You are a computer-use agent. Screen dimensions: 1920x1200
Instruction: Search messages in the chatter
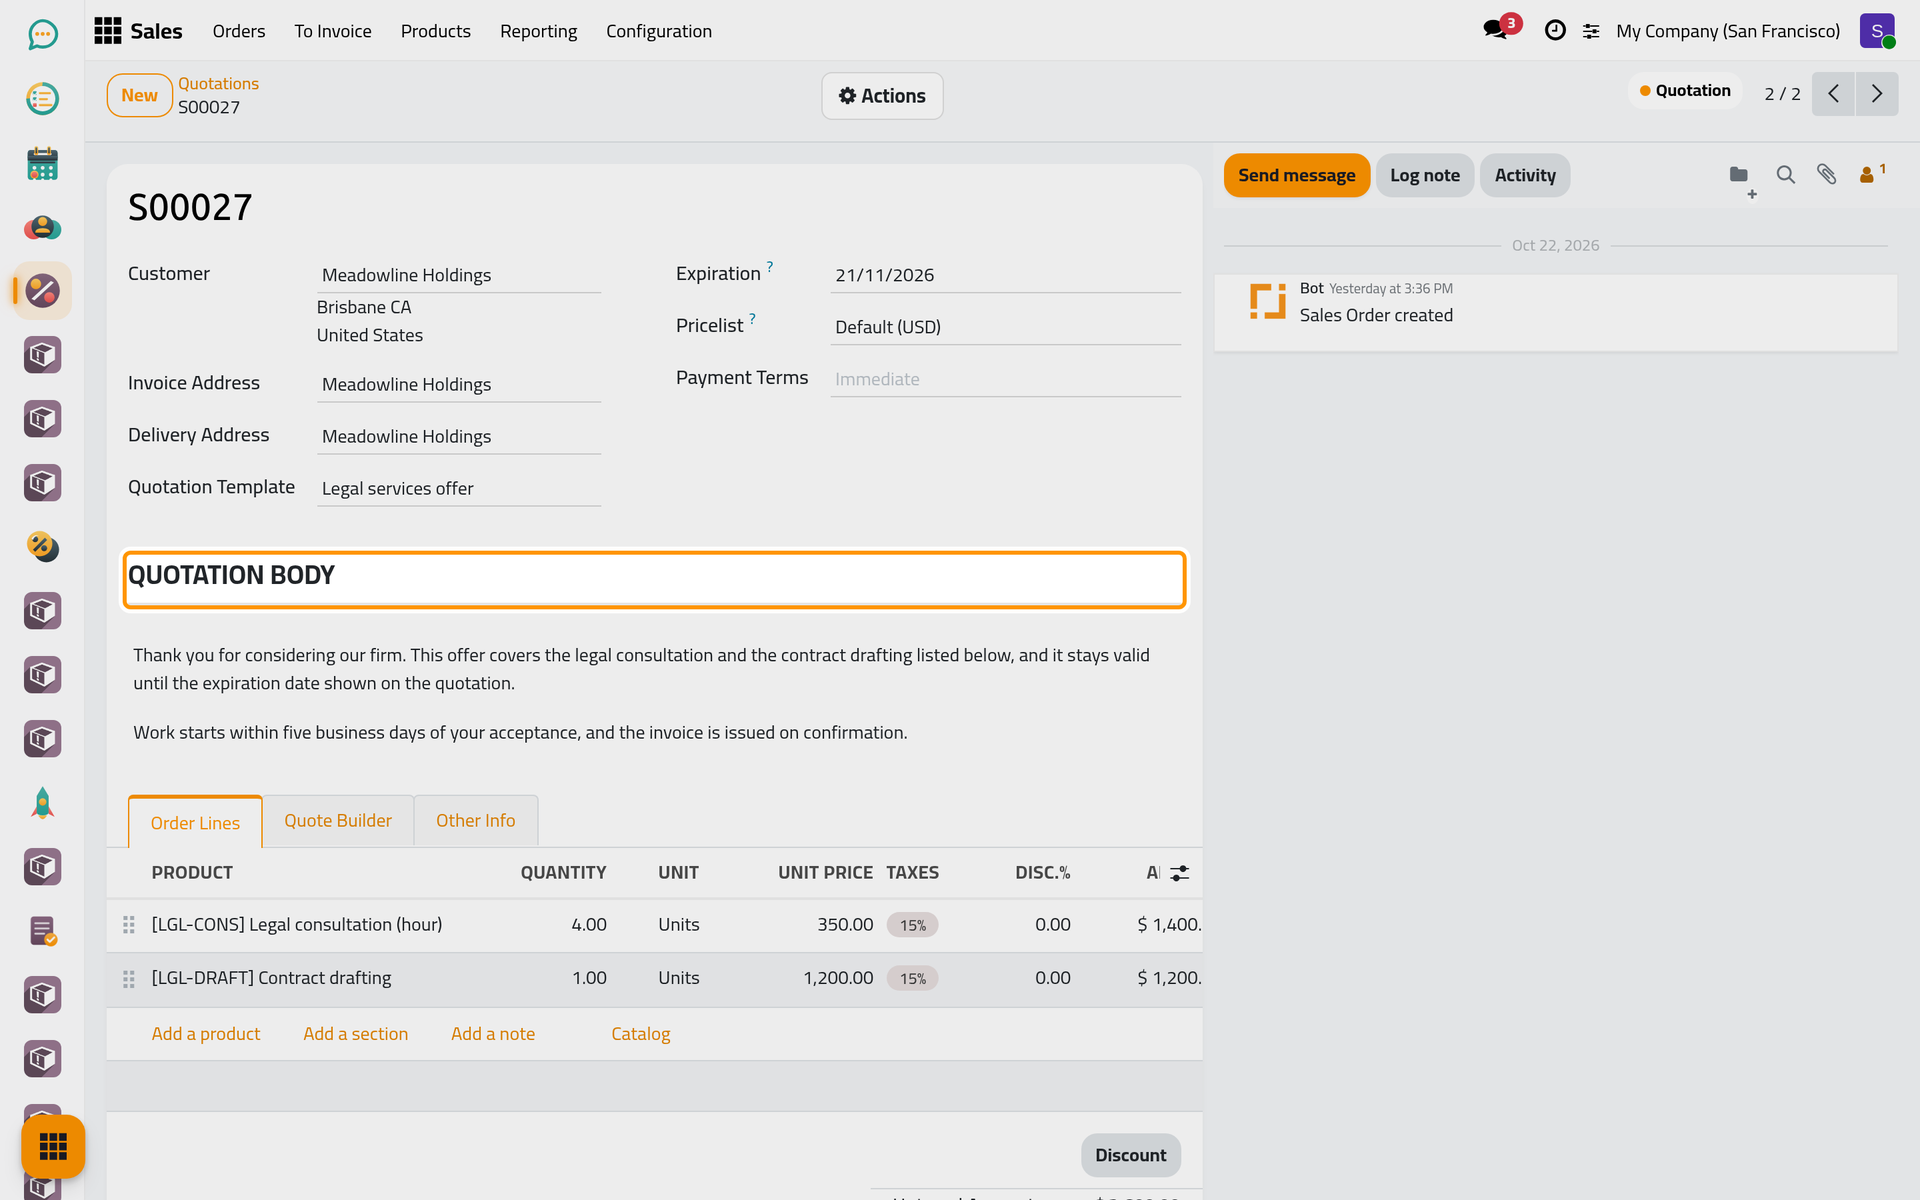tap(1785, 175)
